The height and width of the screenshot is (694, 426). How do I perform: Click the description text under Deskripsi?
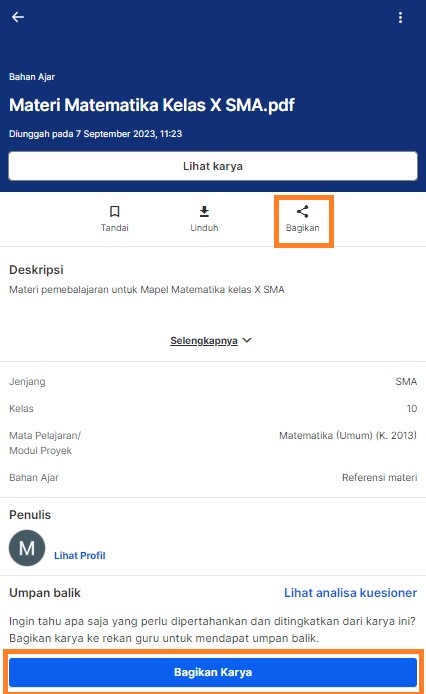[x=147, y=290]
